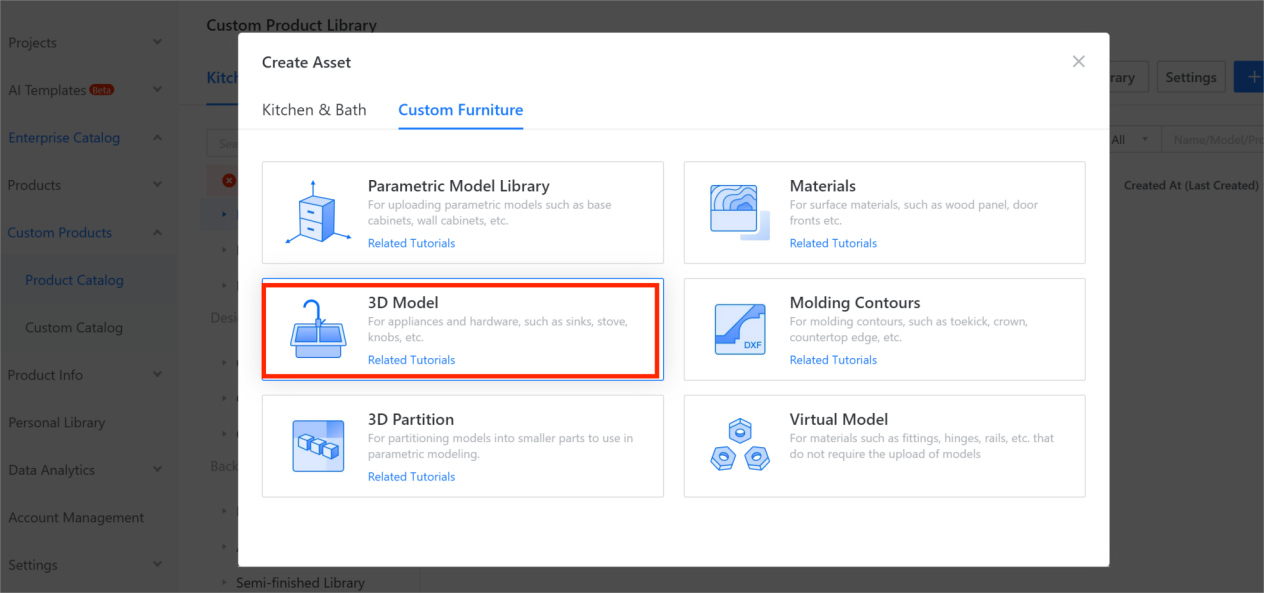
Task: Choose the Virtual Model asset card title
Action: (838, 419)
